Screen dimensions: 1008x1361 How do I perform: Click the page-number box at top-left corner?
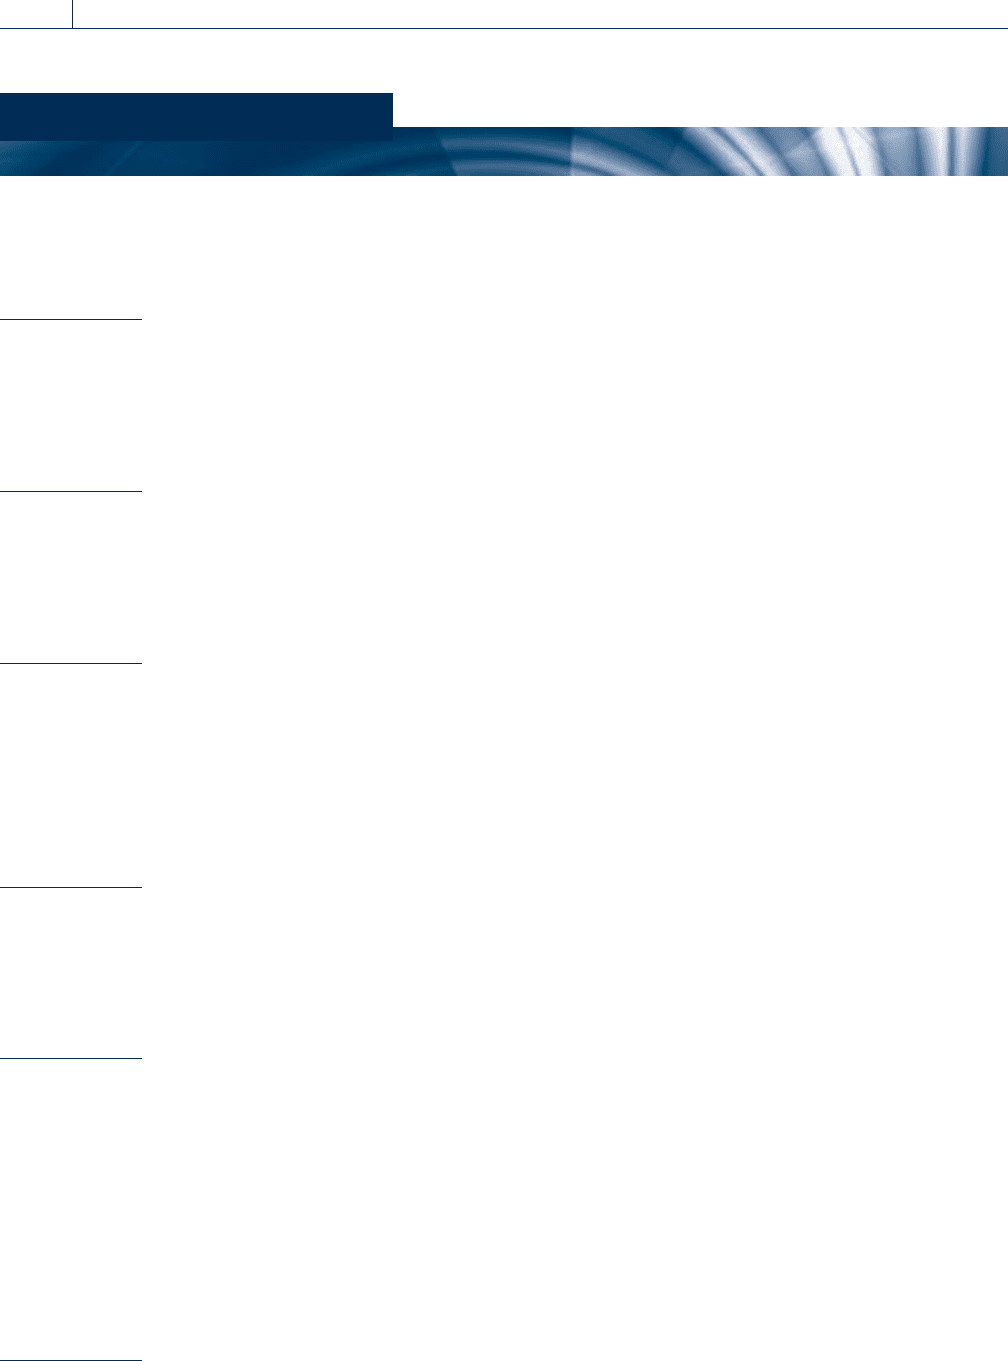(x=36, y=14)
